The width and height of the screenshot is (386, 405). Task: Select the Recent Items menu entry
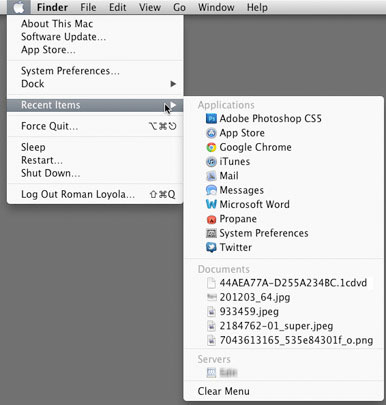tap(95, 105)
